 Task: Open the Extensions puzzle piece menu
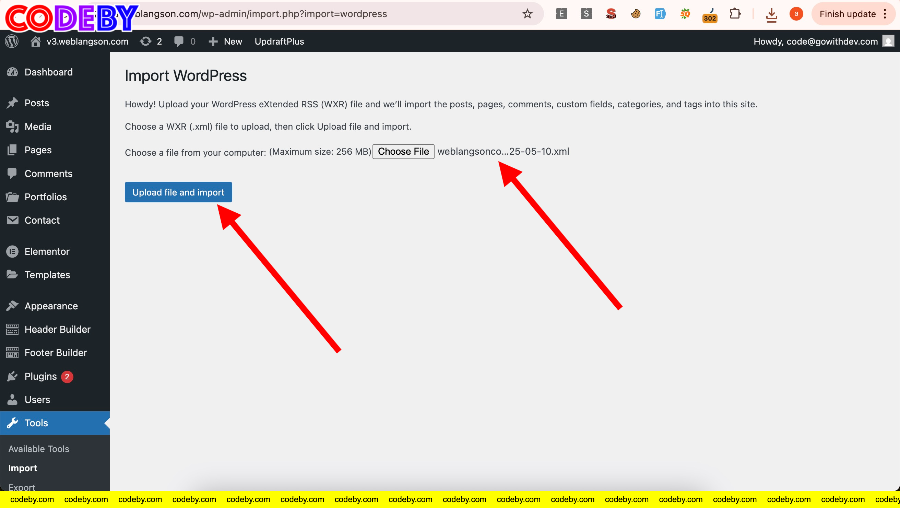[x=735, y=14]
